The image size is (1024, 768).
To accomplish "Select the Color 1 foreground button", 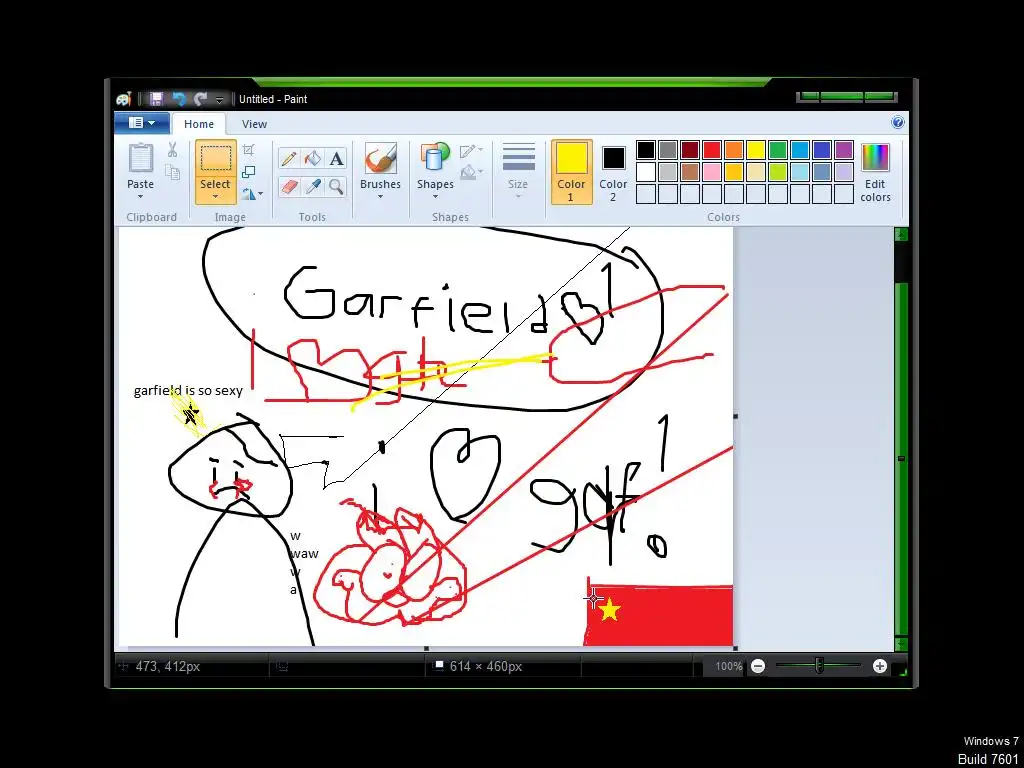I will pos(571,172).
